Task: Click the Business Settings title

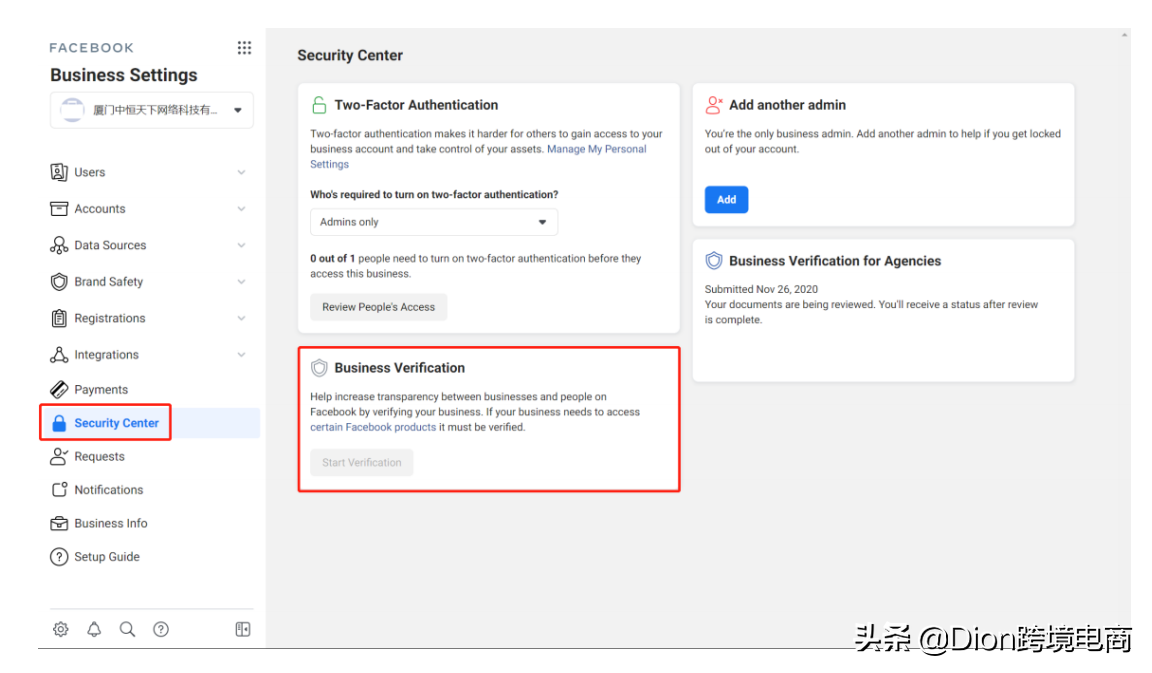Action: 123,75
